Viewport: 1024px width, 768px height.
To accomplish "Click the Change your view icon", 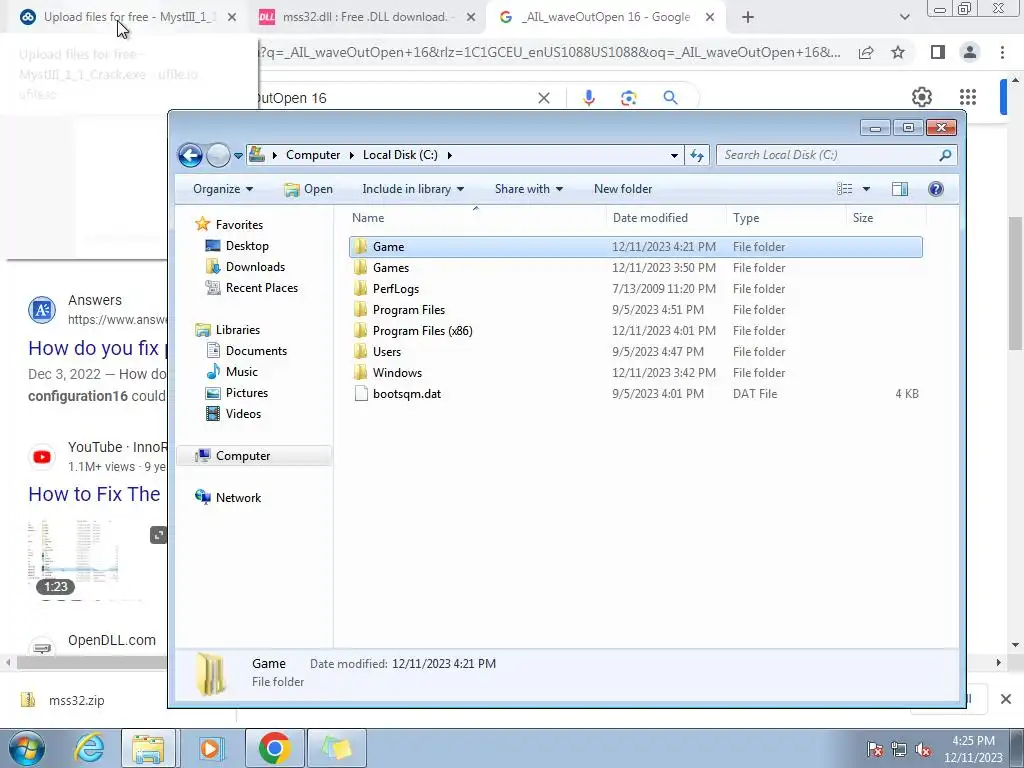I will point(844,189).
